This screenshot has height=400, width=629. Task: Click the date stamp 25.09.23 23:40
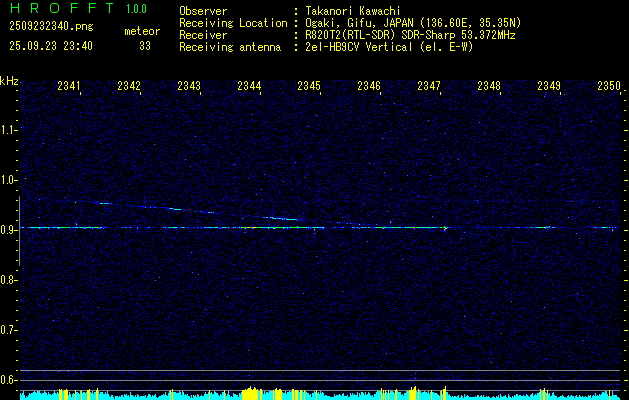[x=50, y=46]
